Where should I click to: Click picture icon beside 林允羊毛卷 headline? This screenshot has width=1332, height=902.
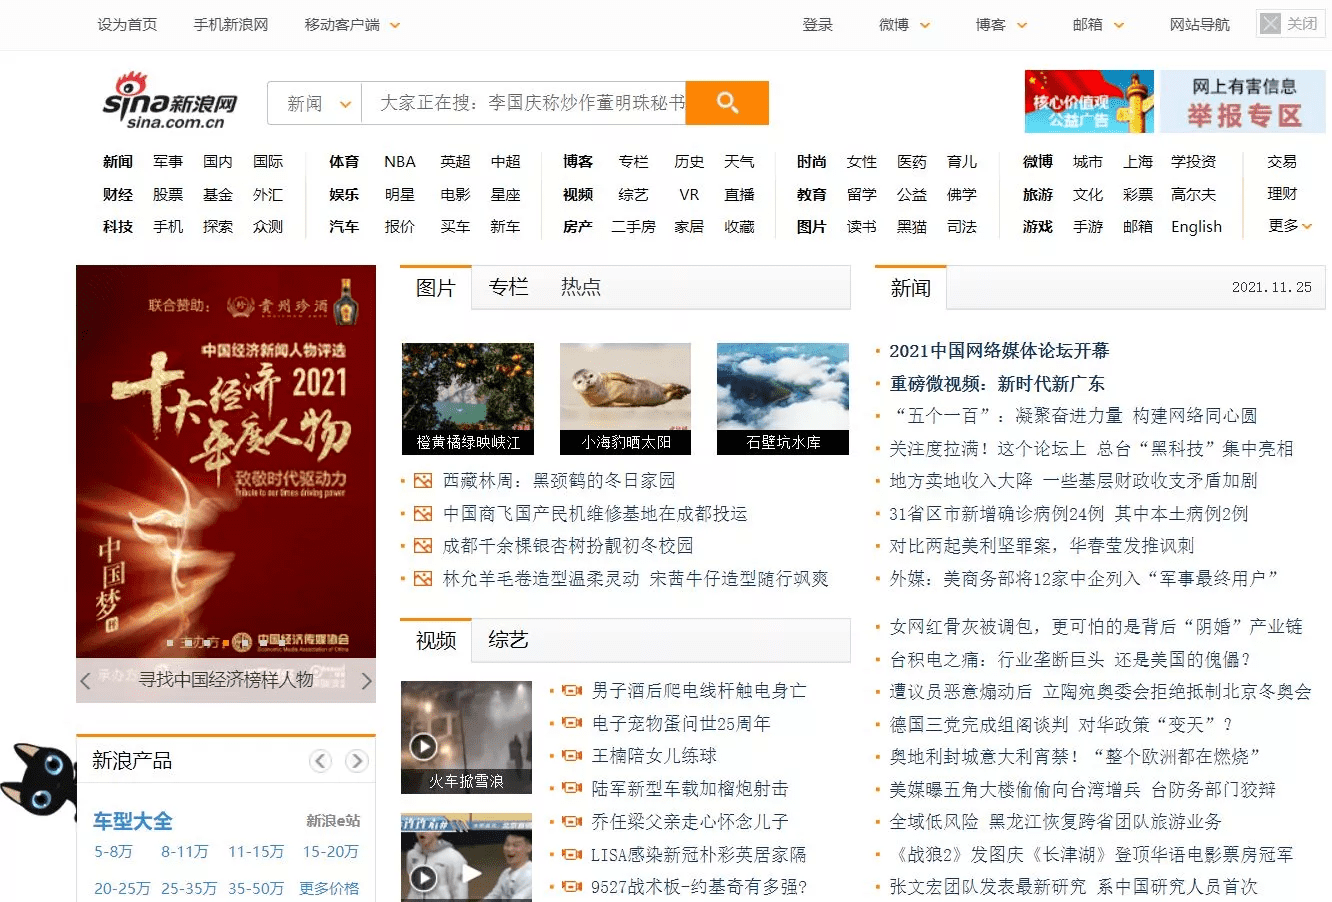pyautogui.click(x=423, y=579)
